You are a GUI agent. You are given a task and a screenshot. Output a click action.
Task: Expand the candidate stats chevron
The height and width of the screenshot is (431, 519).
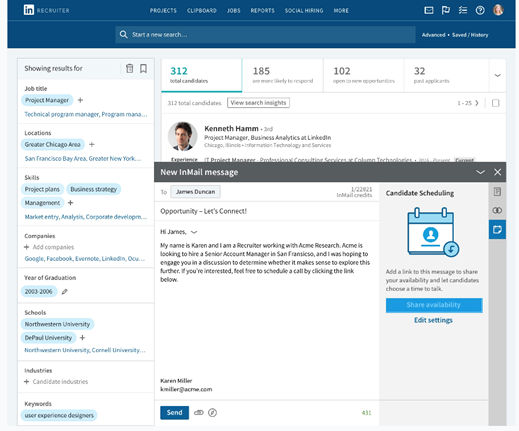(497, 75)
